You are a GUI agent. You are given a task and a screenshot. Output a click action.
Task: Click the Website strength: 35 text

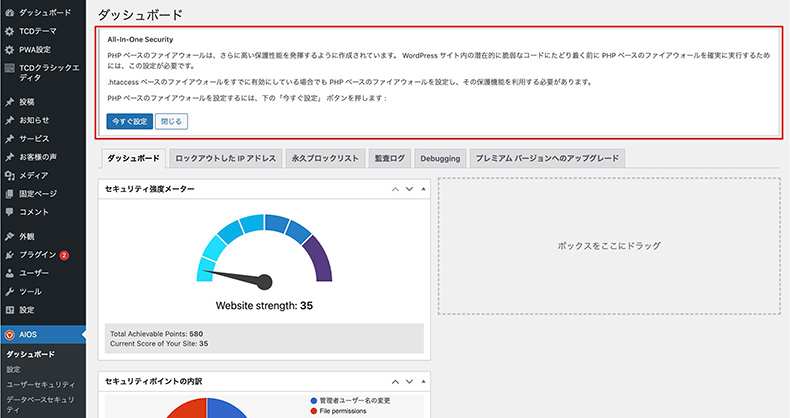(x=264, y=306)
